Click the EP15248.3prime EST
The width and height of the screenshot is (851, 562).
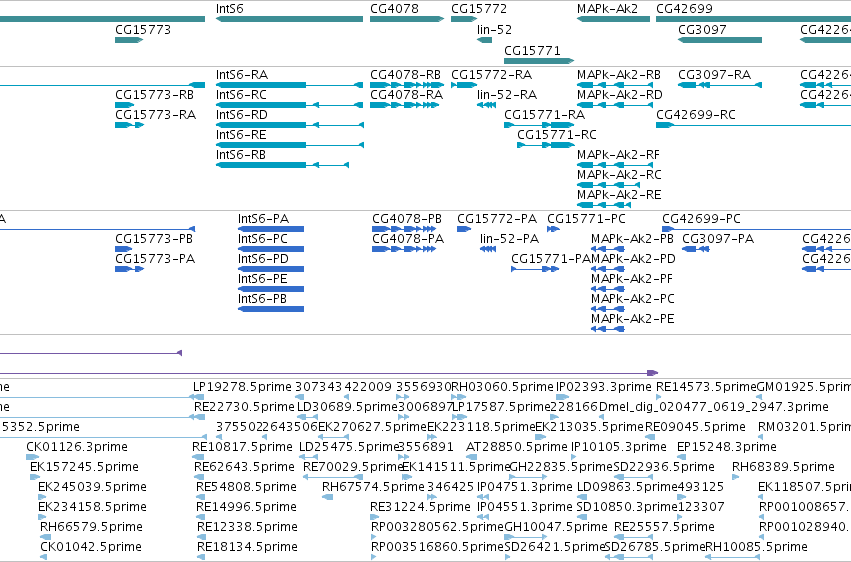click(x=727, y=448)
